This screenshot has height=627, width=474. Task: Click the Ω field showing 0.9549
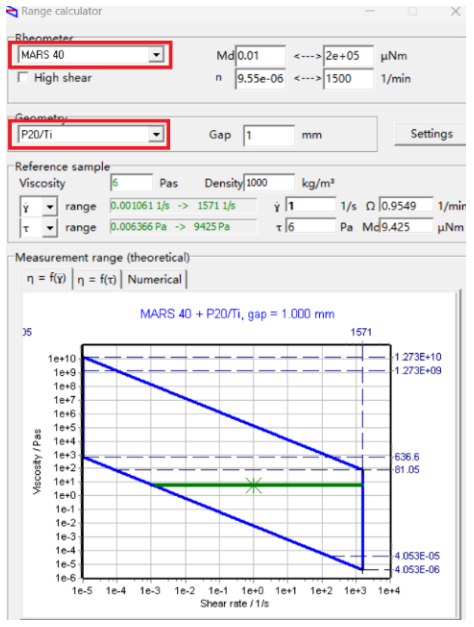point(406,206)
